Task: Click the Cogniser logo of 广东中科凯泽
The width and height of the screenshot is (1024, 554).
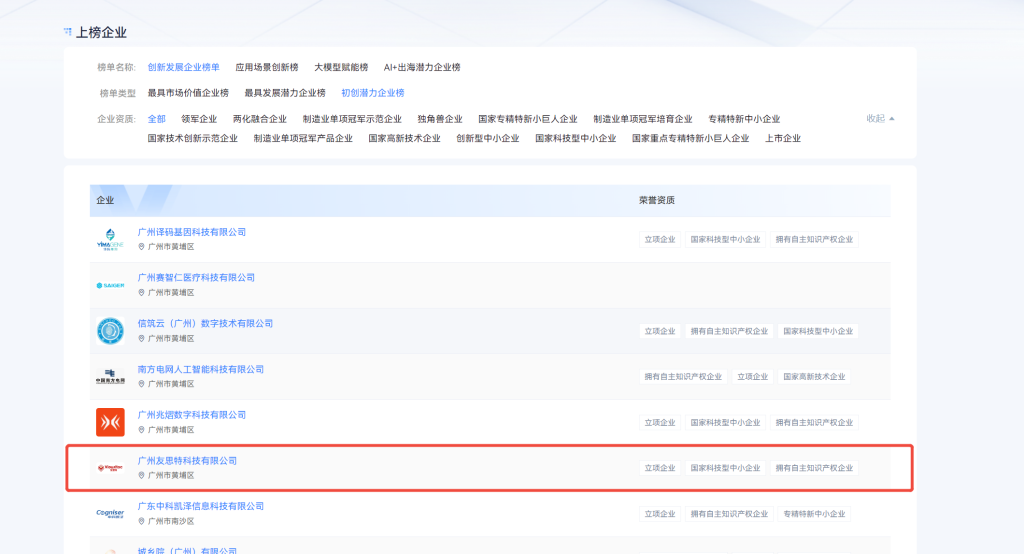Action: 110,513
